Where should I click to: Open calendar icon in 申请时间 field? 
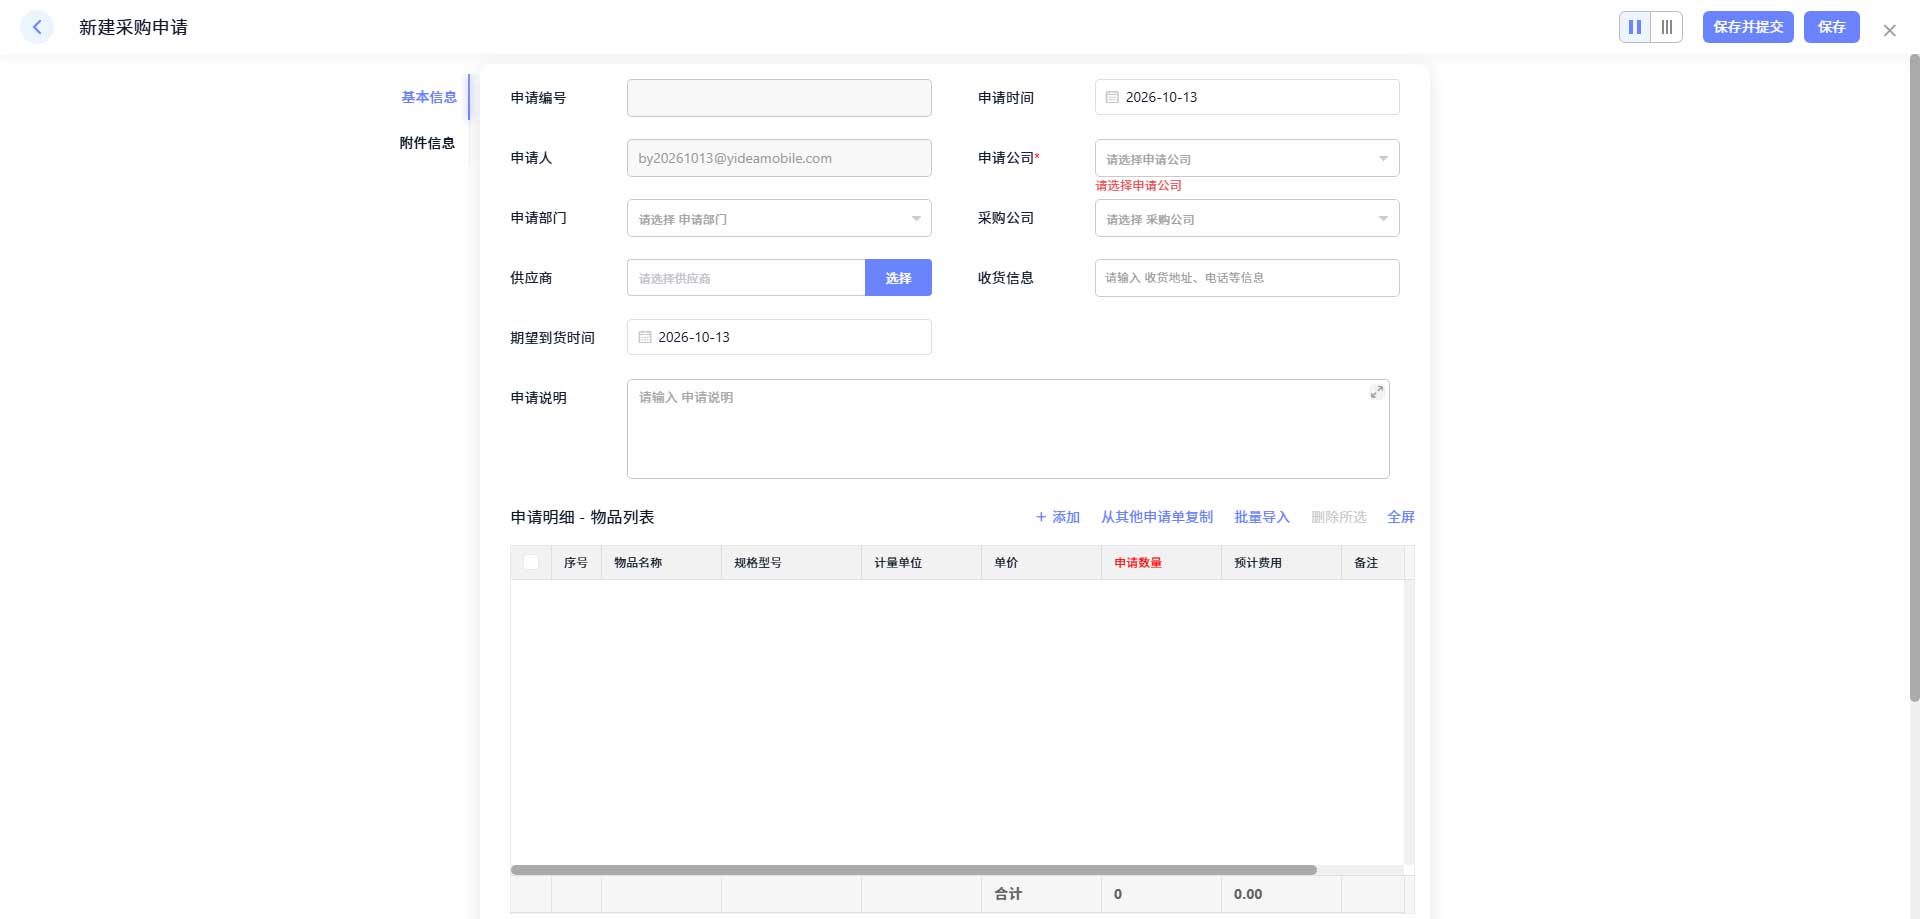click(x=1112, y=97)
